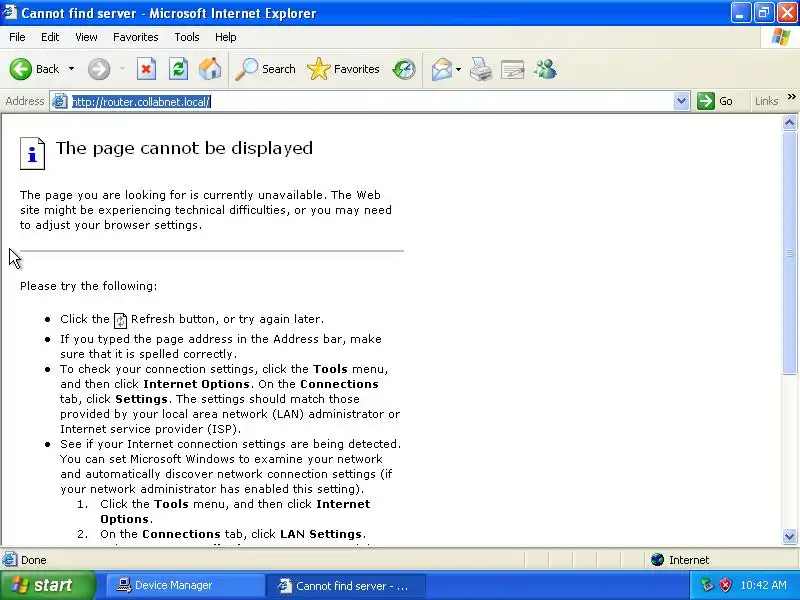Image resolution: width=800 pixels, height=600 pixels.
Task: Print page using the printer icon
Action: [481, 69]
